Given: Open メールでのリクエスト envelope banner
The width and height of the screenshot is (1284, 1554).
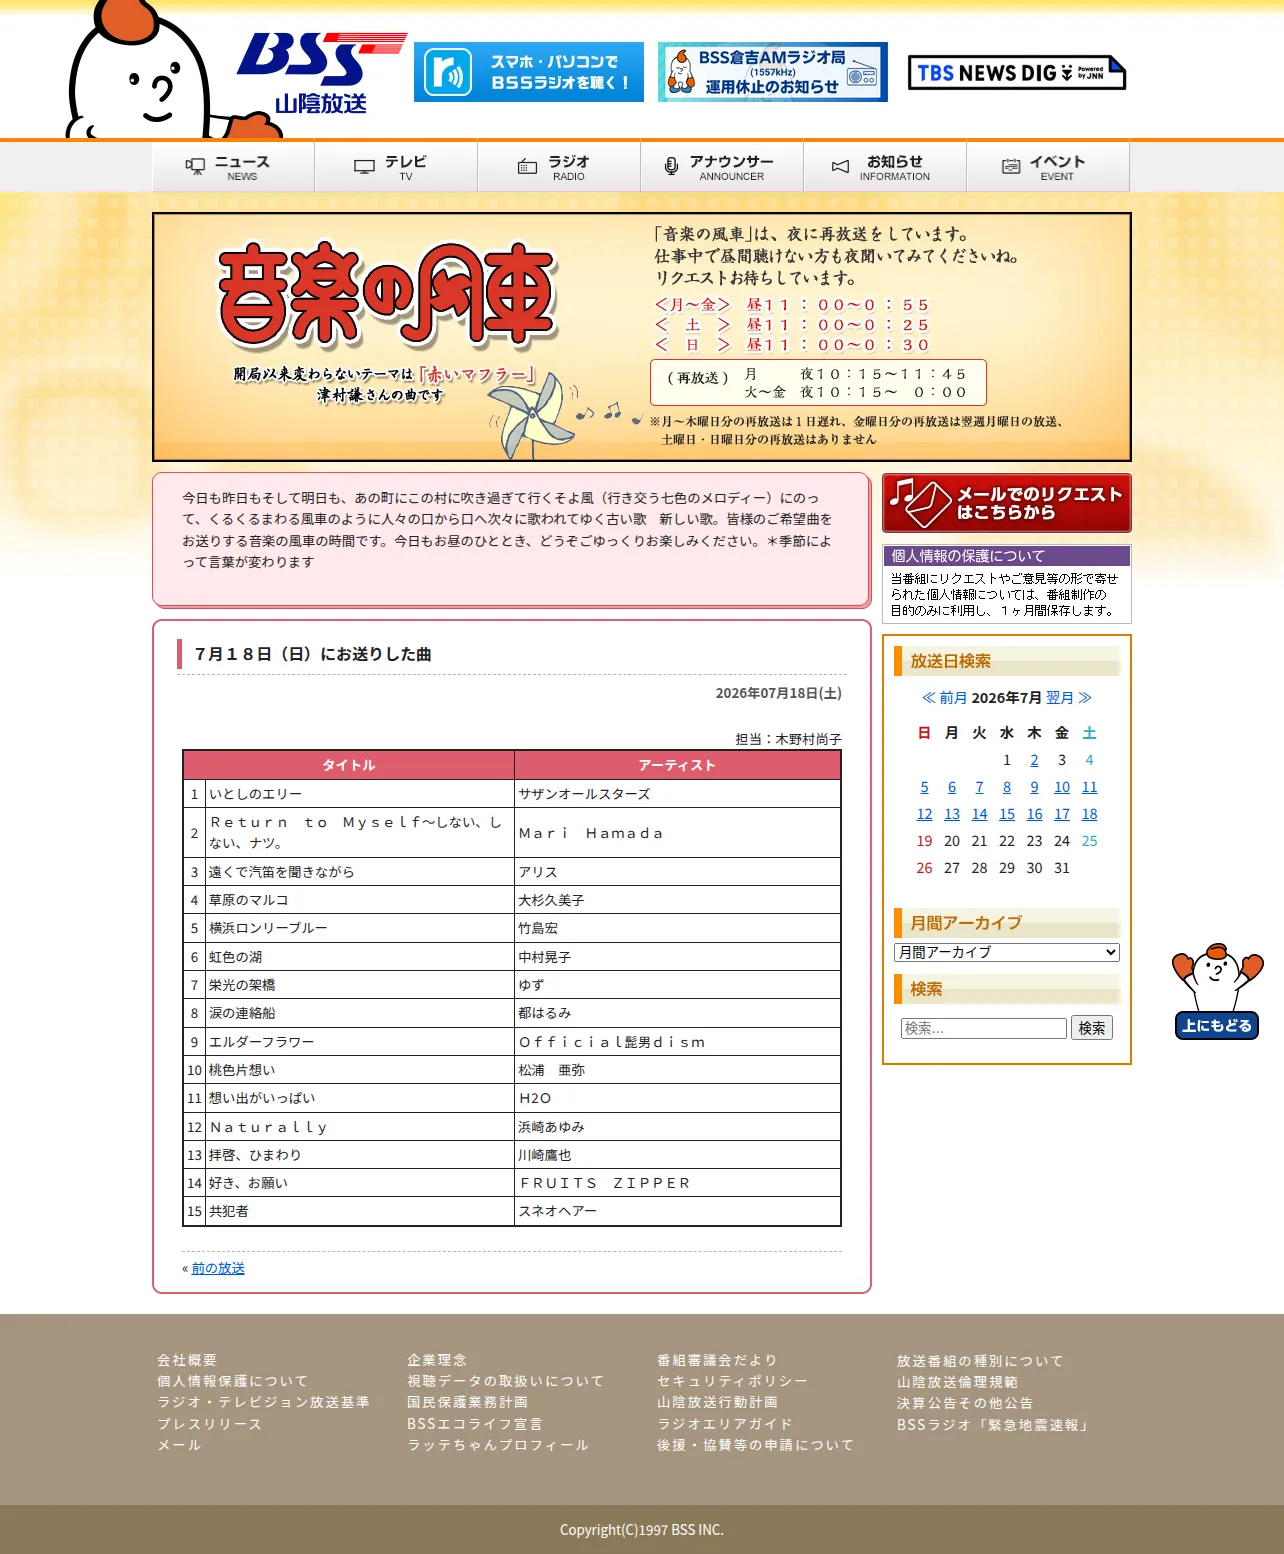Looking at the screenshot, I should click(x=1007, y=503).
